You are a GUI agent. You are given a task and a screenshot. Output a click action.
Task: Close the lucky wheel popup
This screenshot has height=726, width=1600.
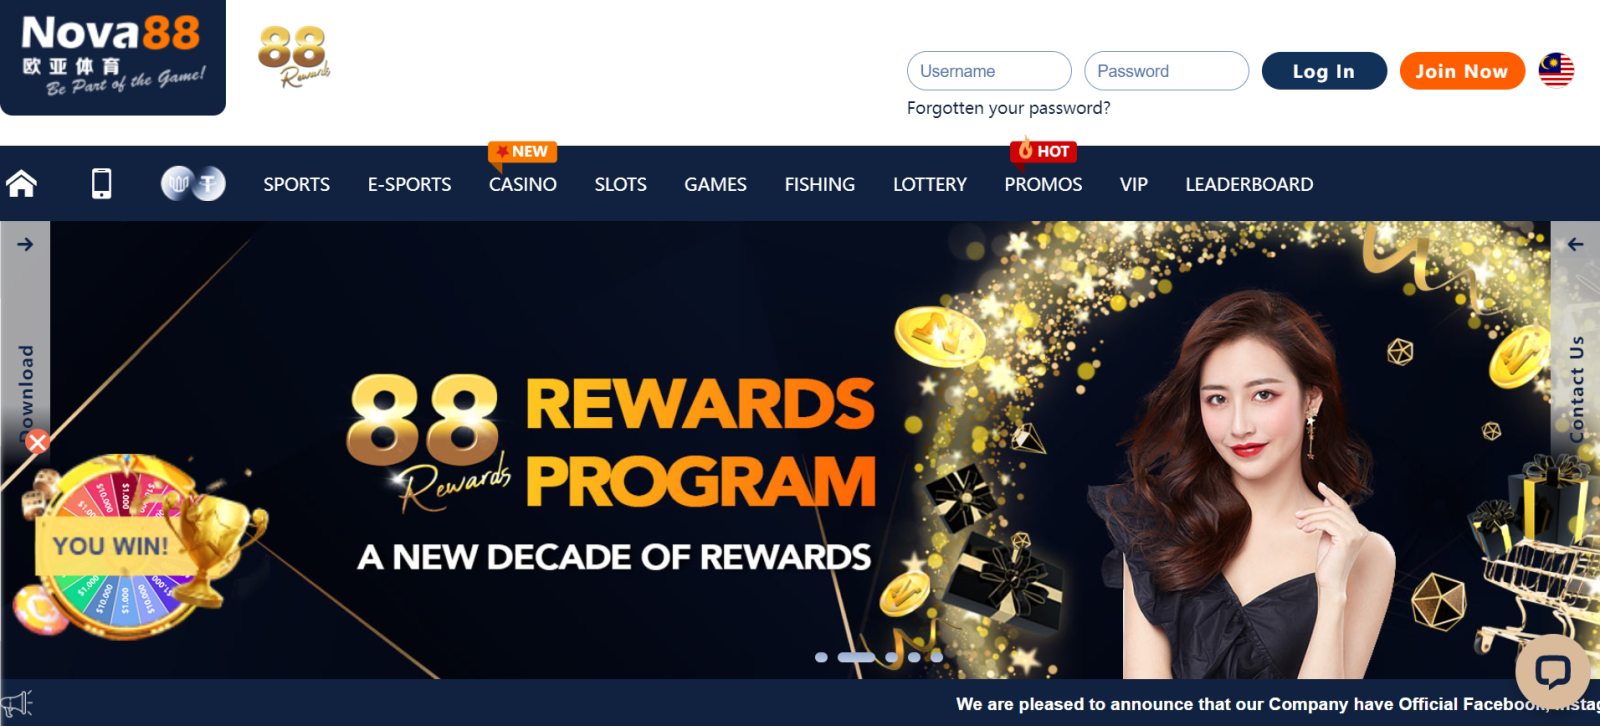click(x=37, y=442)
